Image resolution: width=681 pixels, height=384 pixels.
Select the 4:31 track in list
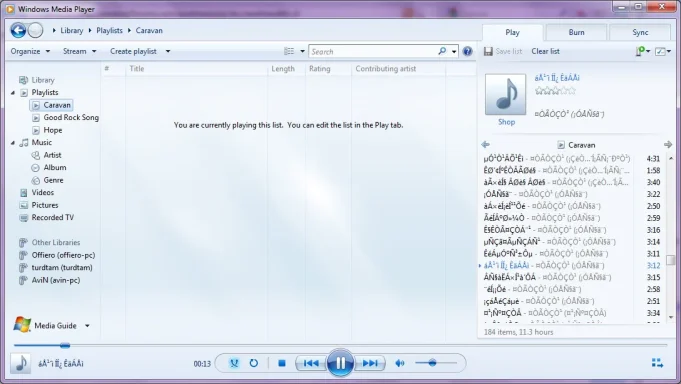click(572, 159)
